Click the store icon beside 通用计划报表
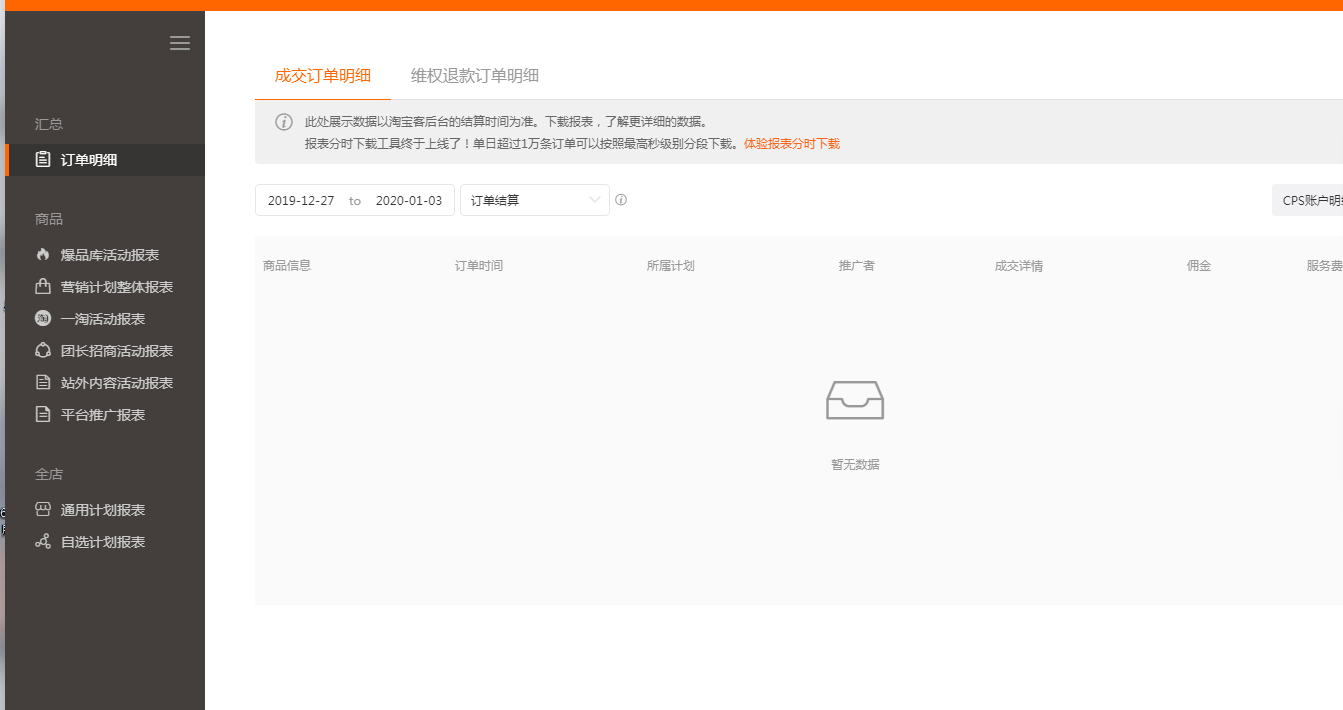Image resolution: width=1343 pixels, height=710 pixels. (43, 510)
